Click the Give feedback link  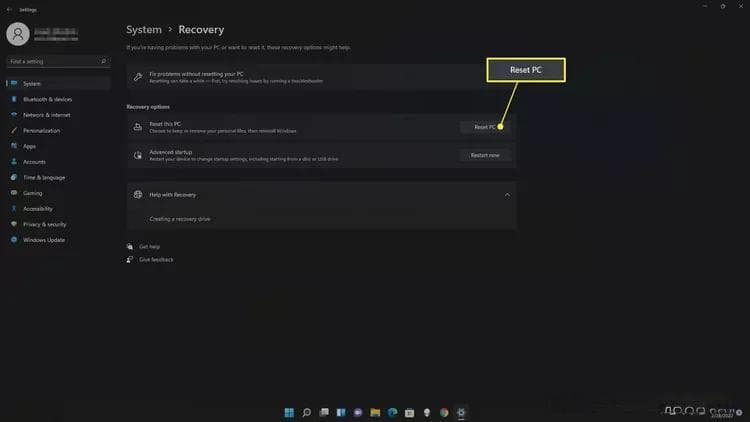pos(156,259)
